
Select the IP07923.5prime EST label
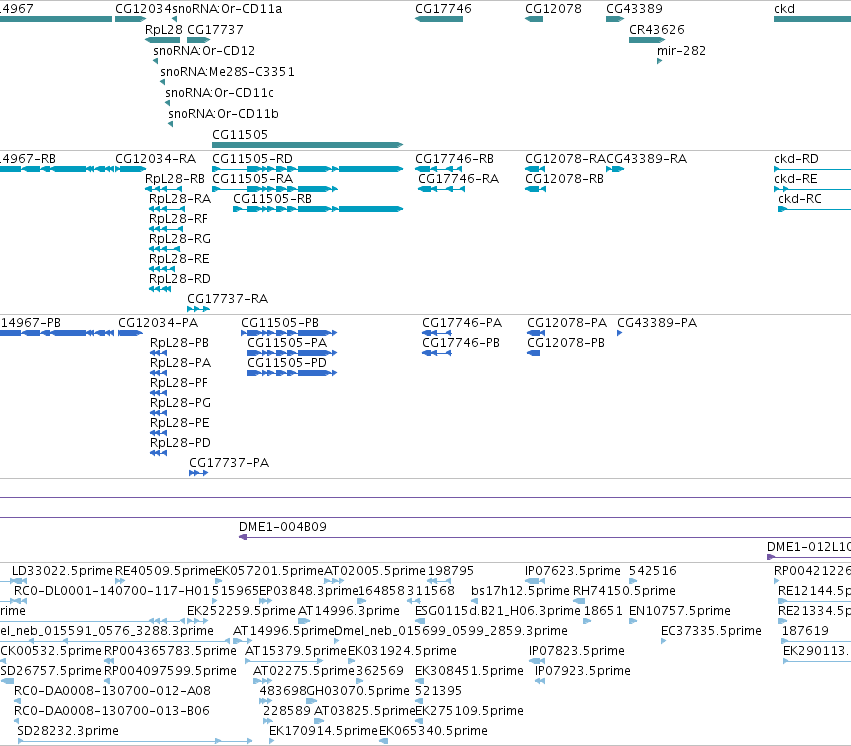pos(583,671)
